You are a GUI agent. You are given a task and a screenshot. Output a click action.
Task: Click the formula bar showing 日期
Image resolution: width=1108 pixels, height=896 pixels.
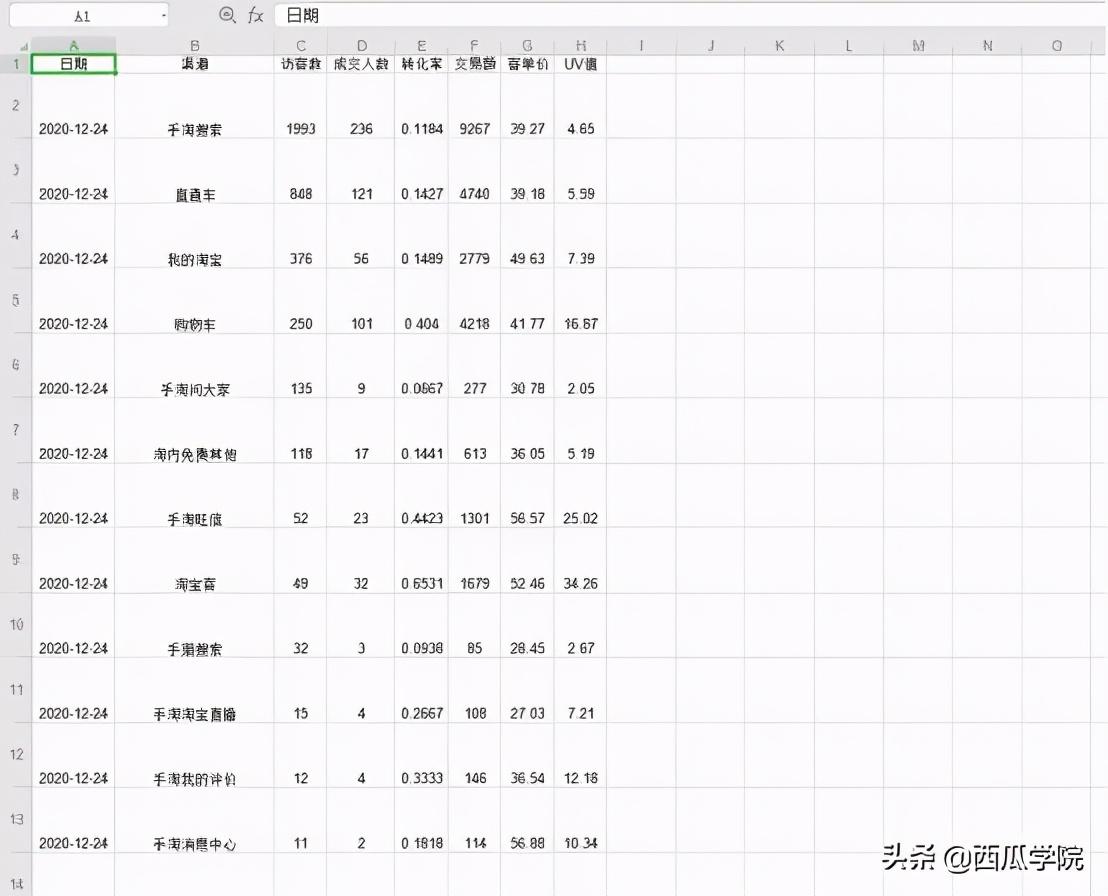(689, 15)
